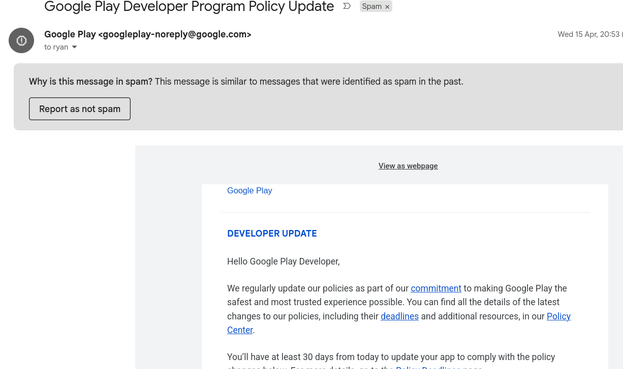Open the View as webpage link
Image resolution: width=623 pixels, height=369 pixels.
408,166
